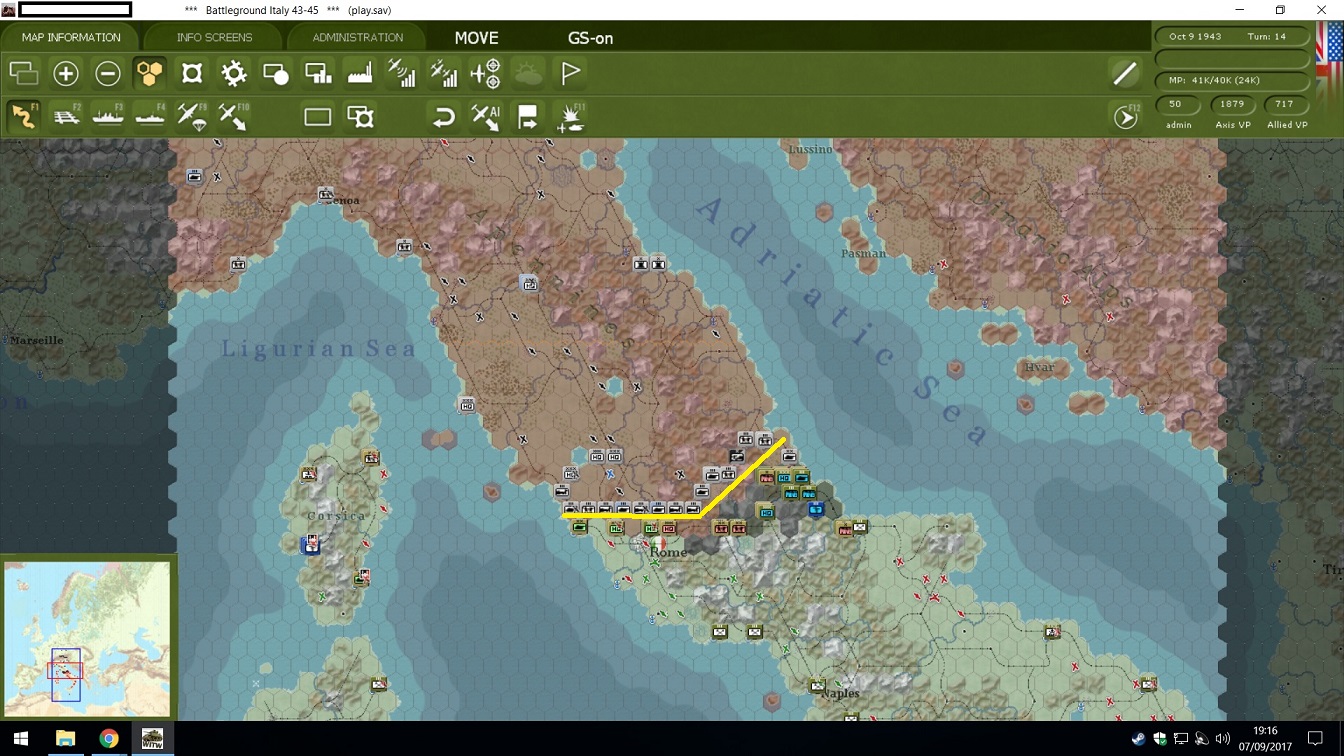Select the Amphibious transport mode (F4) icon

coord(150,116)
